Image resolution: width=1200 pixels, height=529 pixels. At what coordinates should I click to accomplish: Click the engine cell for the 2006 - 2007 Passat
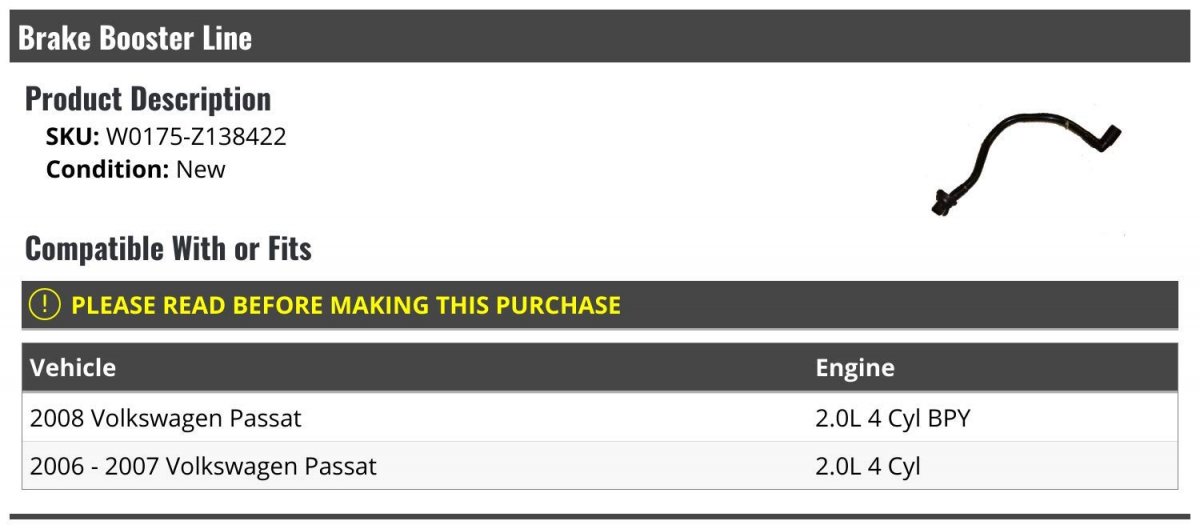[868, 466]
